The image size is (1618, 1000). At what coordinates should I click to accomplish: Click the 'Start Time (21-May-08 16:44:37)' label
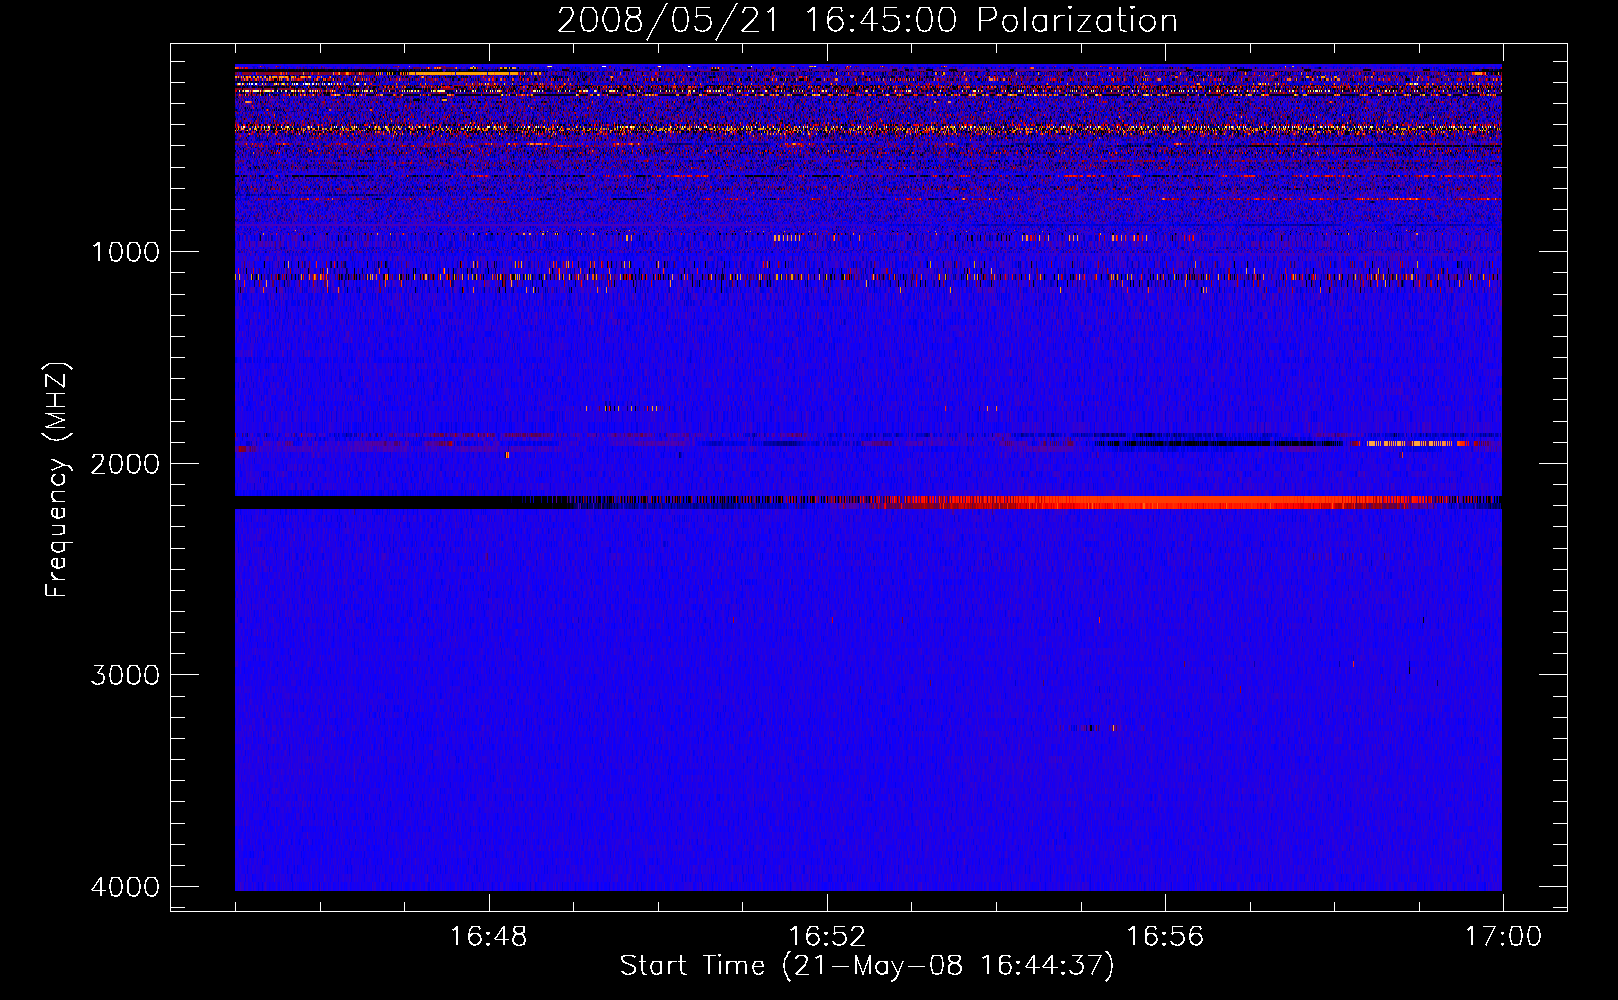point(867,966)
